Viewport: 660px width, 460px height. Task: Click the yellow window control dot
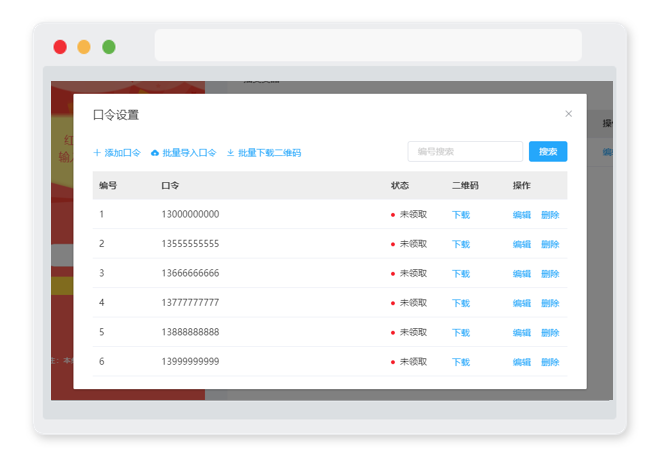click(x=84, y=47)
